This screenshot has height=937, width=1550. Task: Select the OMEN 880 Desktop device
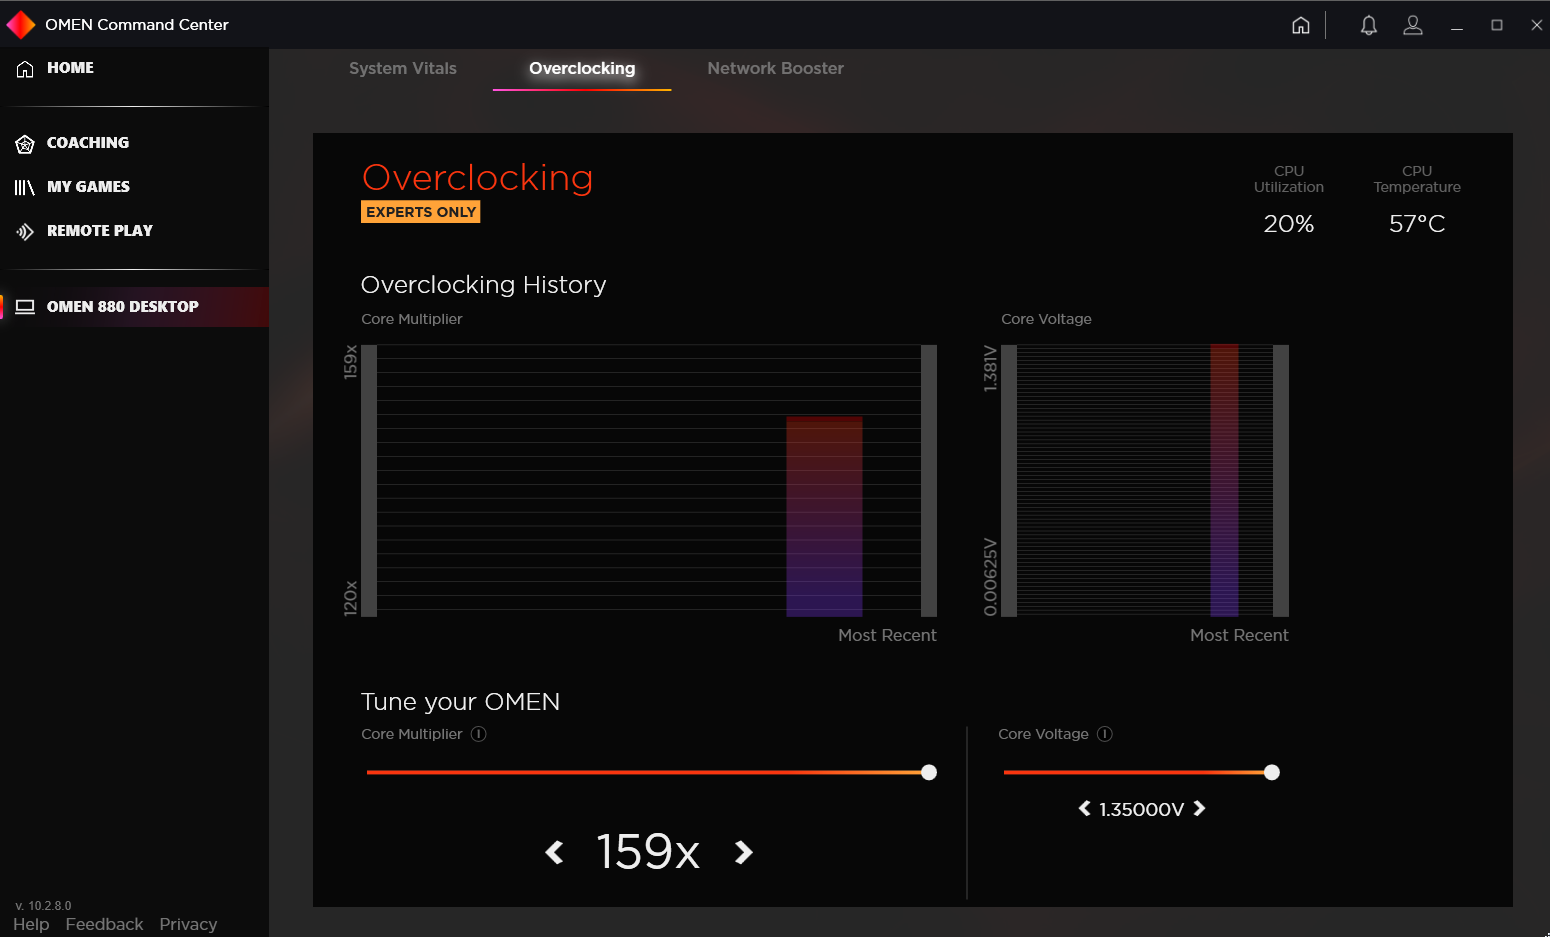tap(123, 306)
